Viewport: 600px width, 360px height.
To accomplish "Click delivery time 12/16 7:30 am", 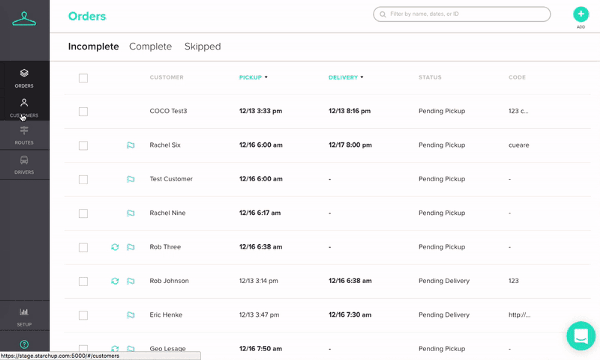I will pyautogui.click(x=350, y=315).
